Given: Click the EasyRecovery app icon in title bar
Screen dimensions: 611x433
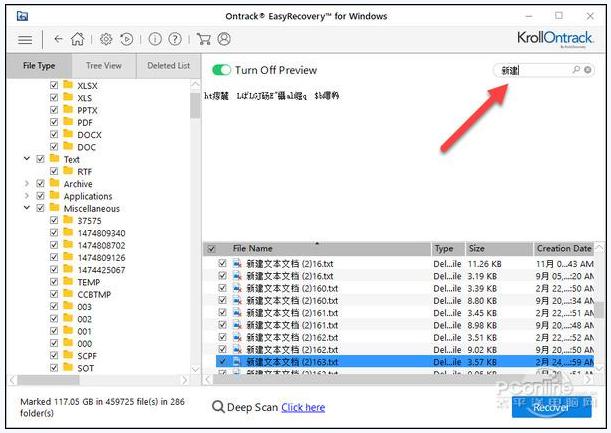Looking at the screenshot, I should click(23, 16).
